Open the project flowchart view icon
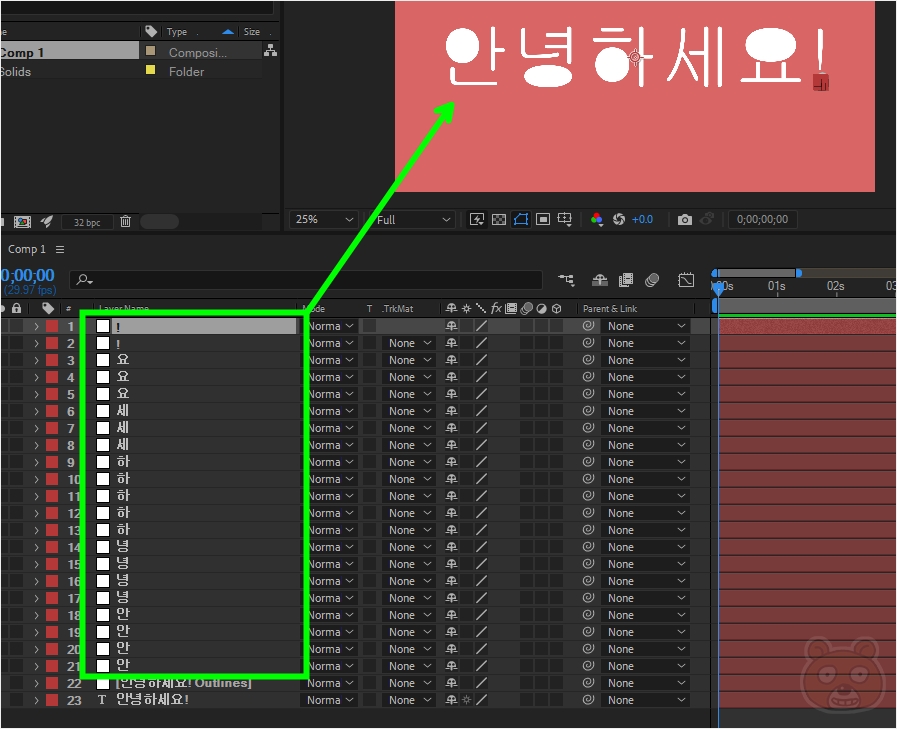The image size is (897, 729). [271, 51]
